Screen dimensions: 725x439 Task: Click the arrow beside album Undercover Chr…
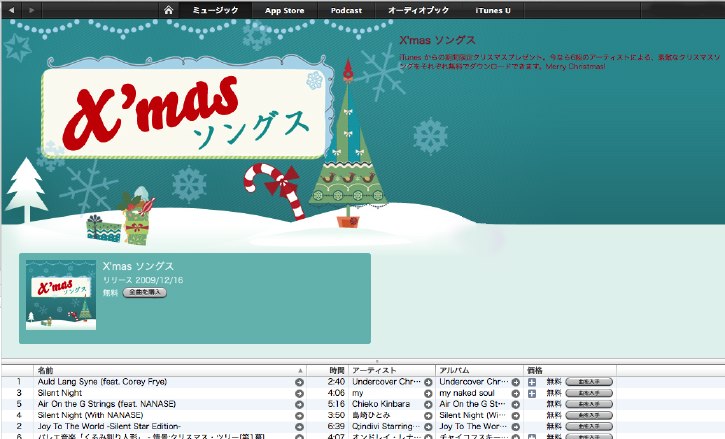pos(516,382)
